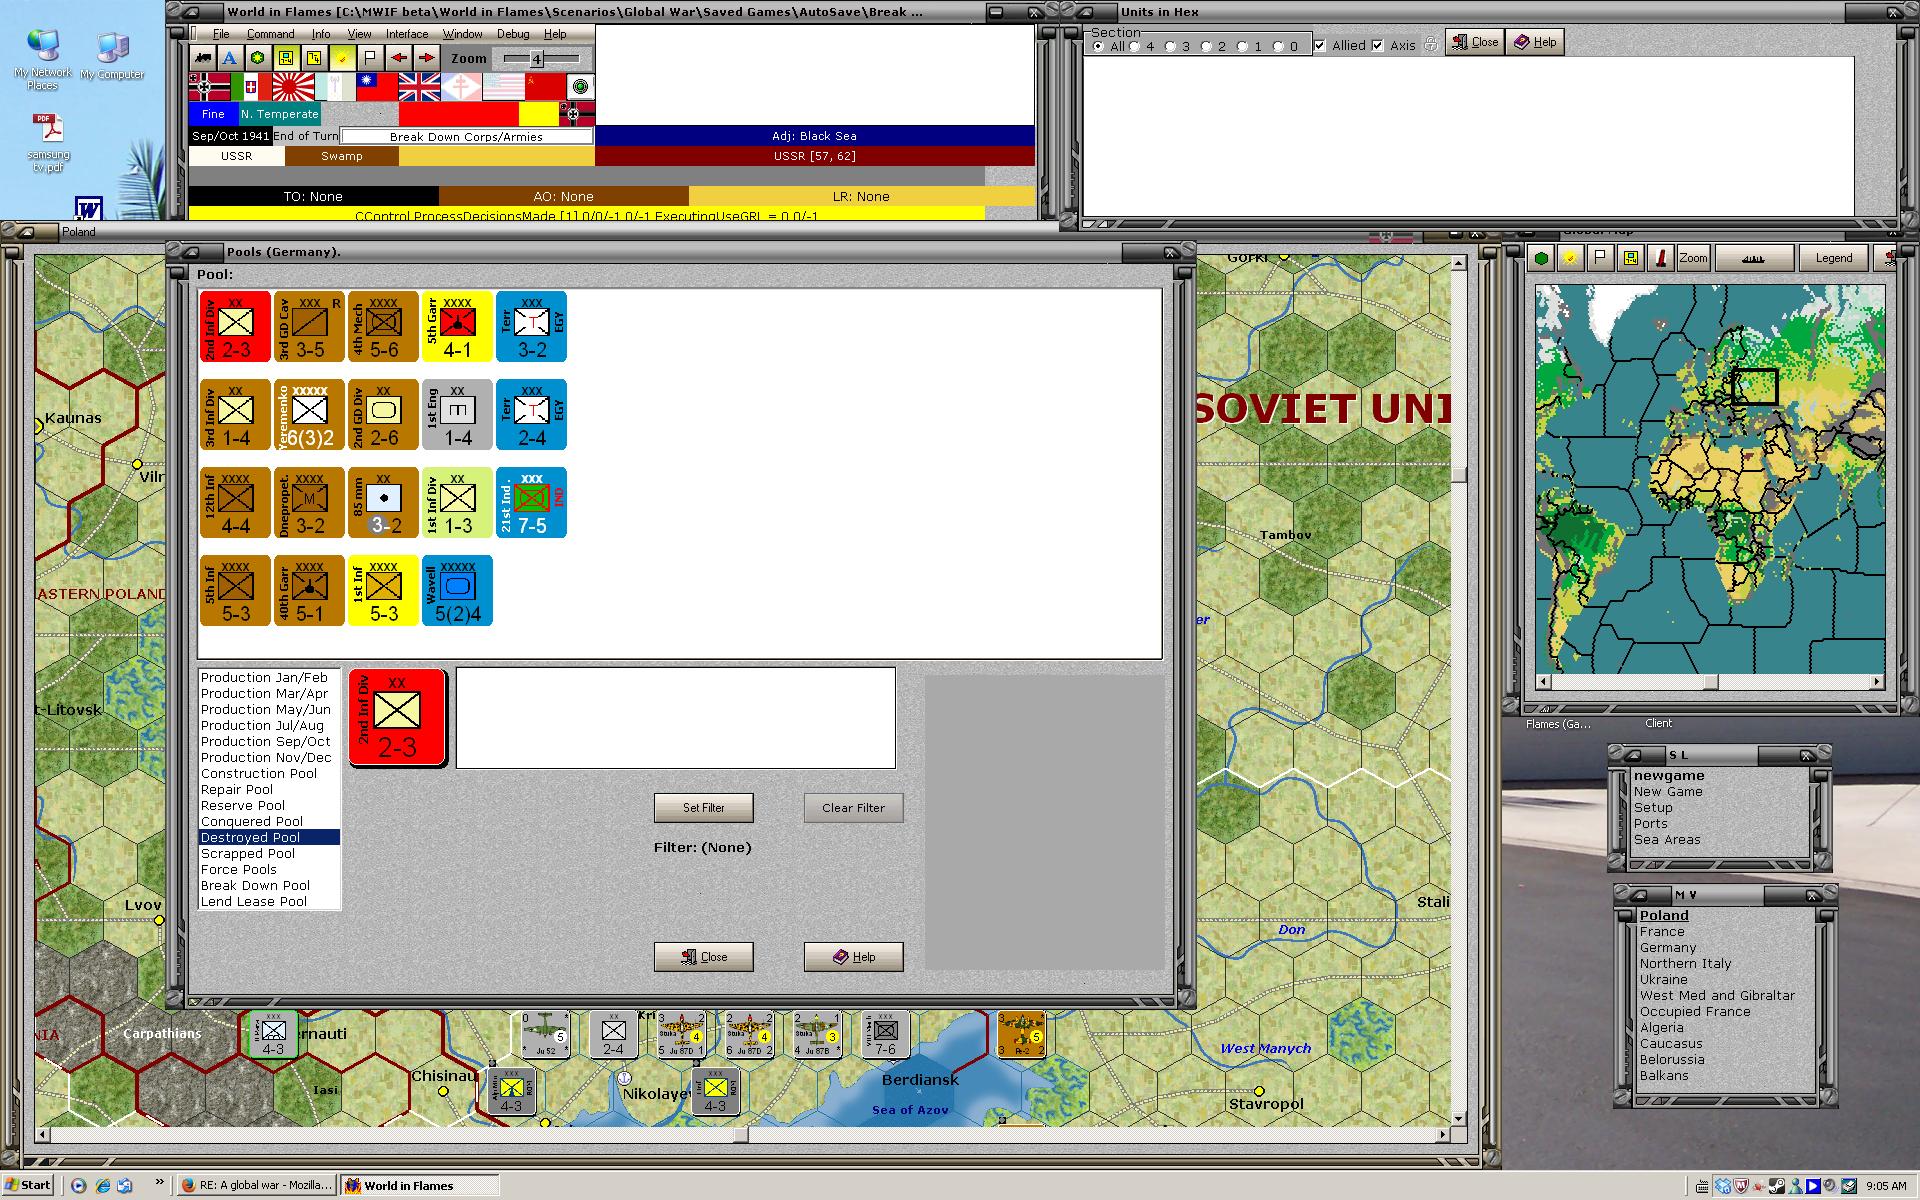Toggle the padlock in Units in Hex
This screenshot has height=1200, width=1920.
(x=1431, y=44)
